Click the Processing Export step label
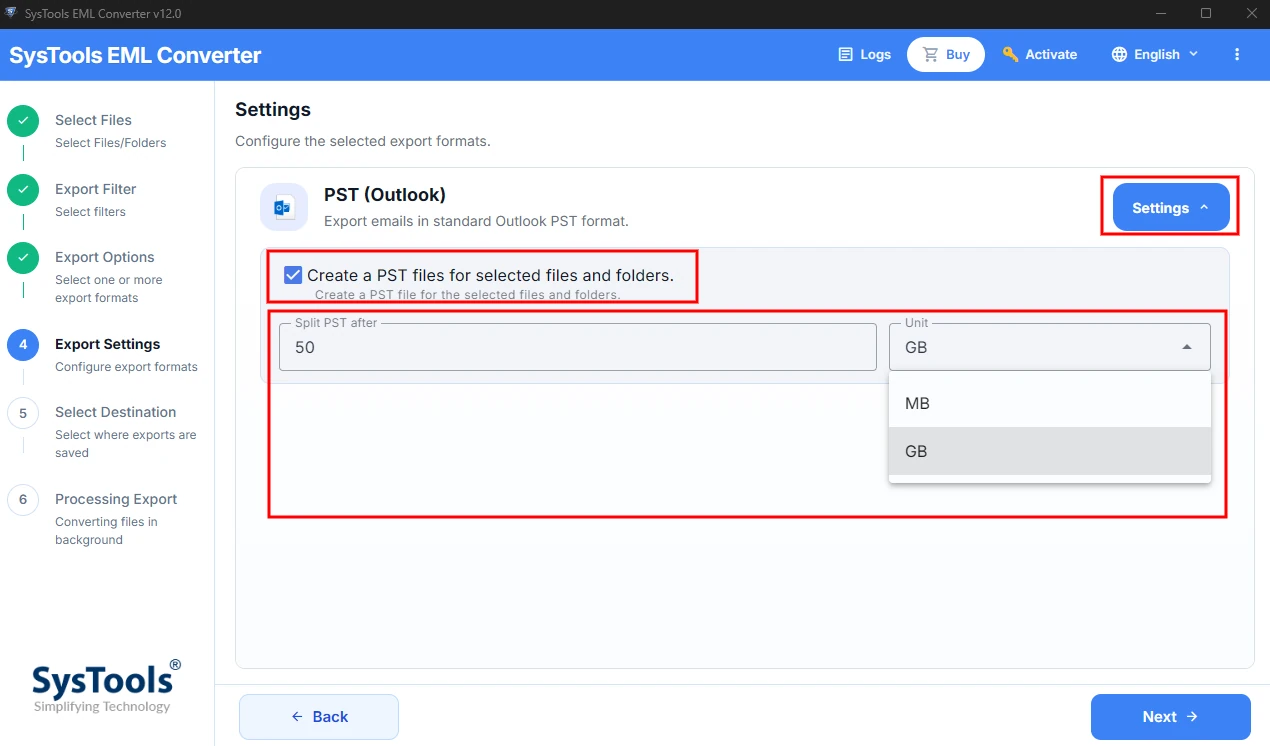This screenshot has width=1270, height=746. click(x=116, y=499)
